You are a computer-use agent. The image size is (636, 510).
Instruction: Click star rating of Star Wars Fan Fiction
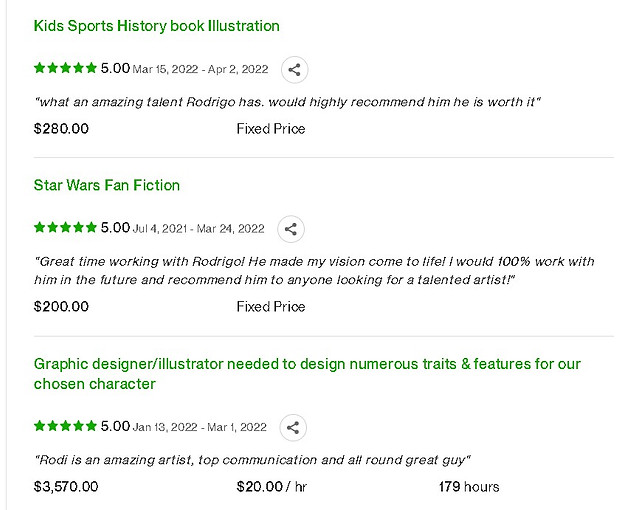pyautogui.click(x=65, y=227)
